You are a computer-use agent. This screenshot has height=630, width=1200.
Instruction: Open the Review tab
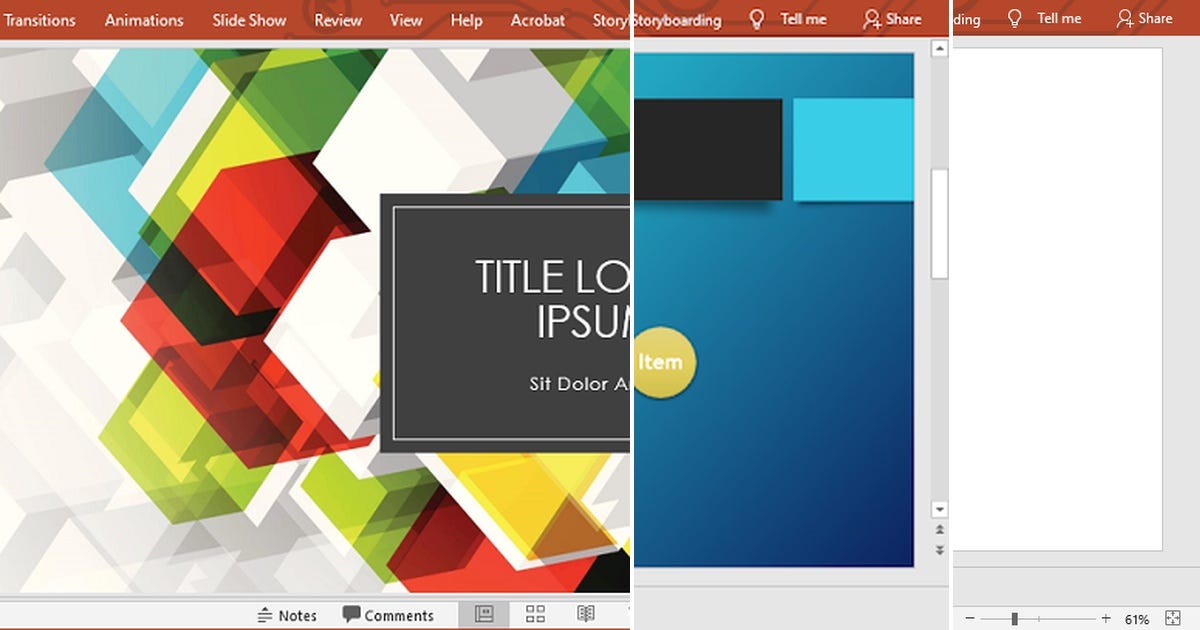337,19
